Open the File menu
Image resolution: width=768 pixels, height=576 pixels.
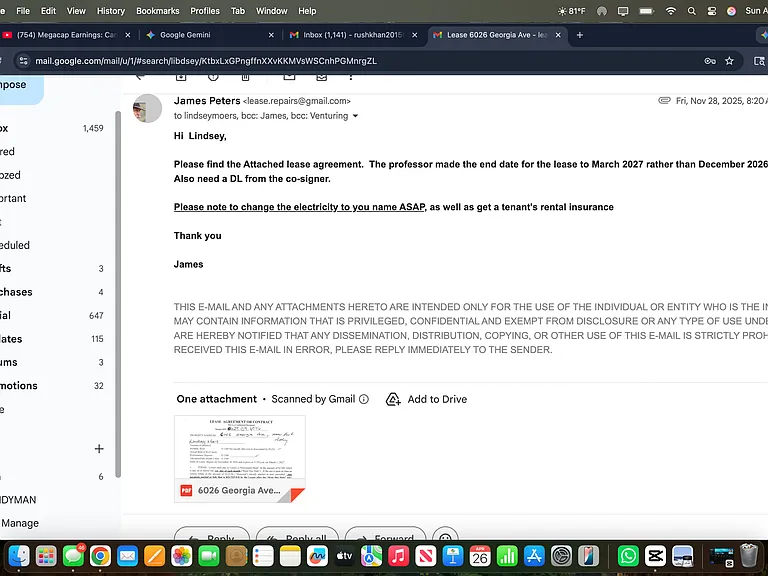(x=23, y=11)
